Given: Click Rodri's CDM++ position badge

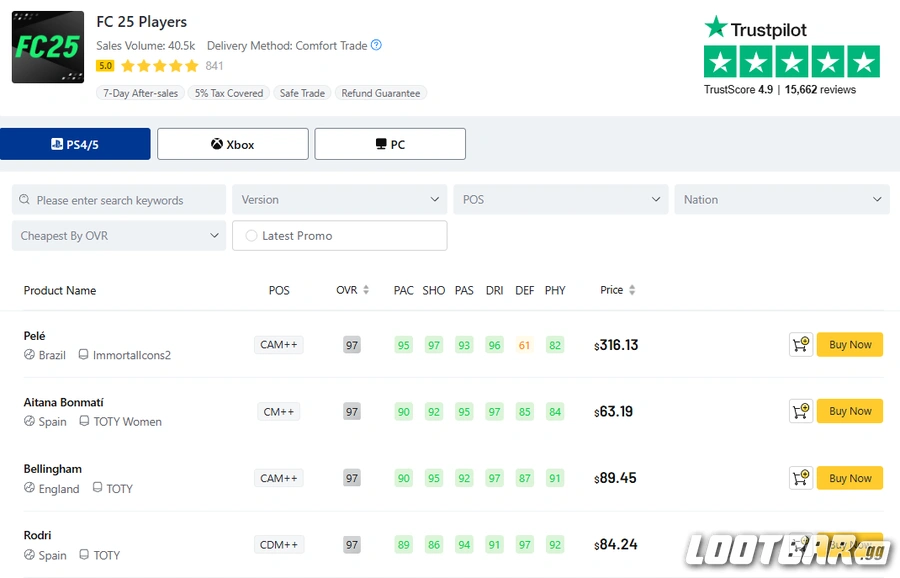Looking at the screenshot, I should pos(279,545).
